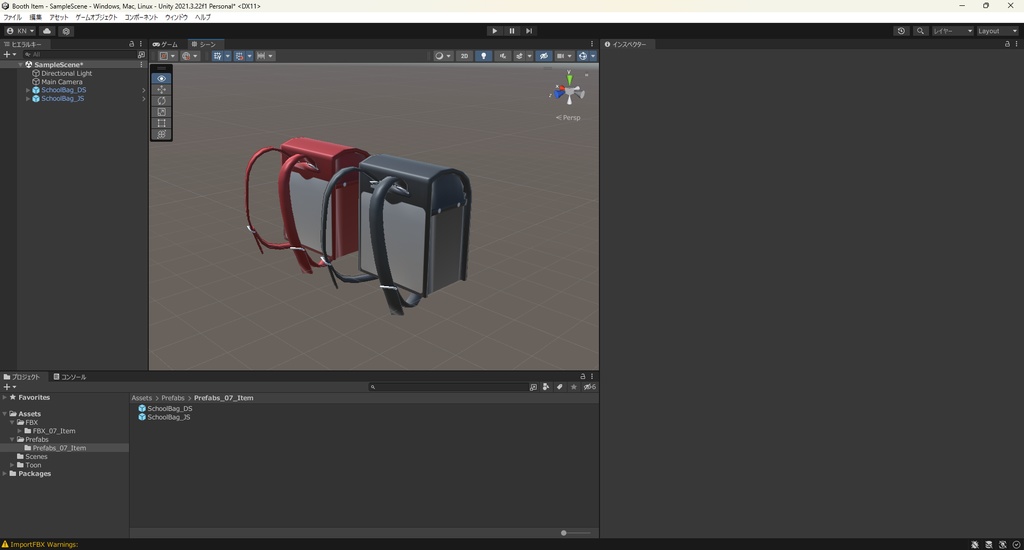
Task: Select the Rotate tool in scene toolbar
Action: coord(161,101)
